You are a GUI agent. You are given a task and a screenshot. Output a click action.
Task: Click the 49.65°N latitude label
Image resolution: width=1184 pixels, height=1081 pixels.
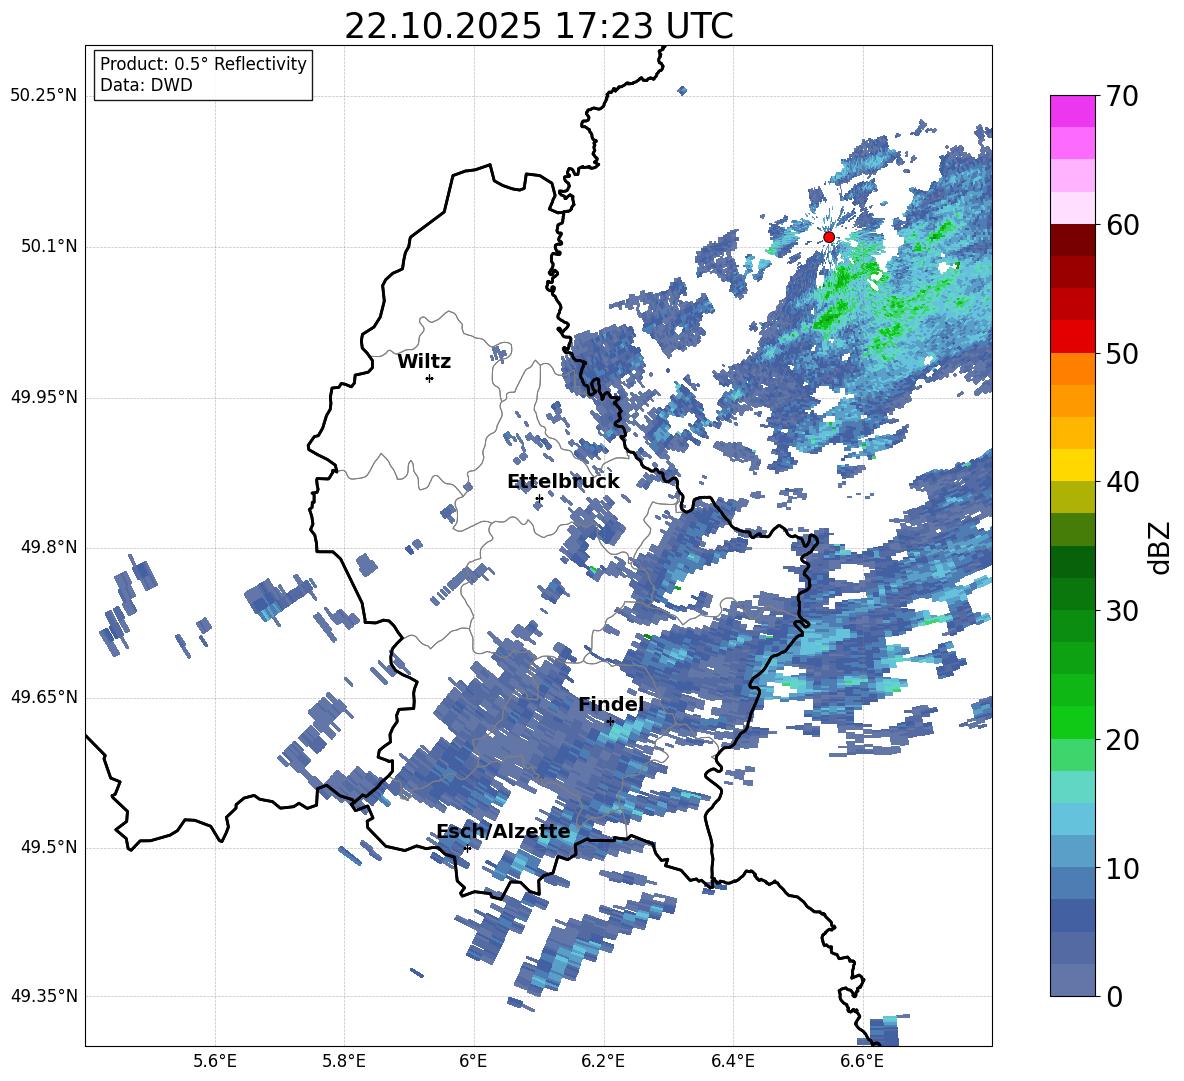44,697
